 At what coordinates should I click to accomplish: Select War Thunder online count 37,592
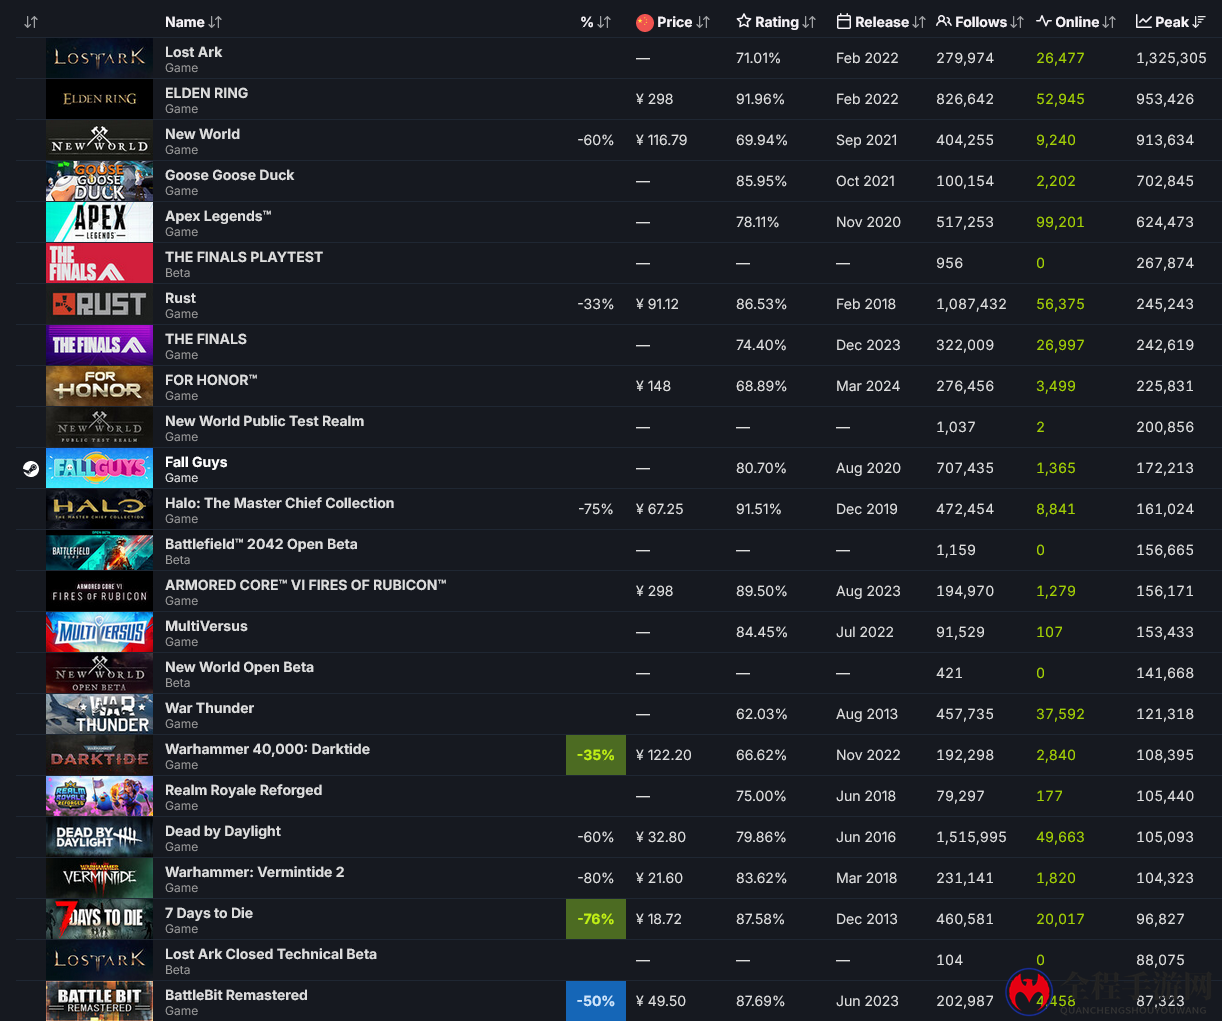coord(1060,714)
